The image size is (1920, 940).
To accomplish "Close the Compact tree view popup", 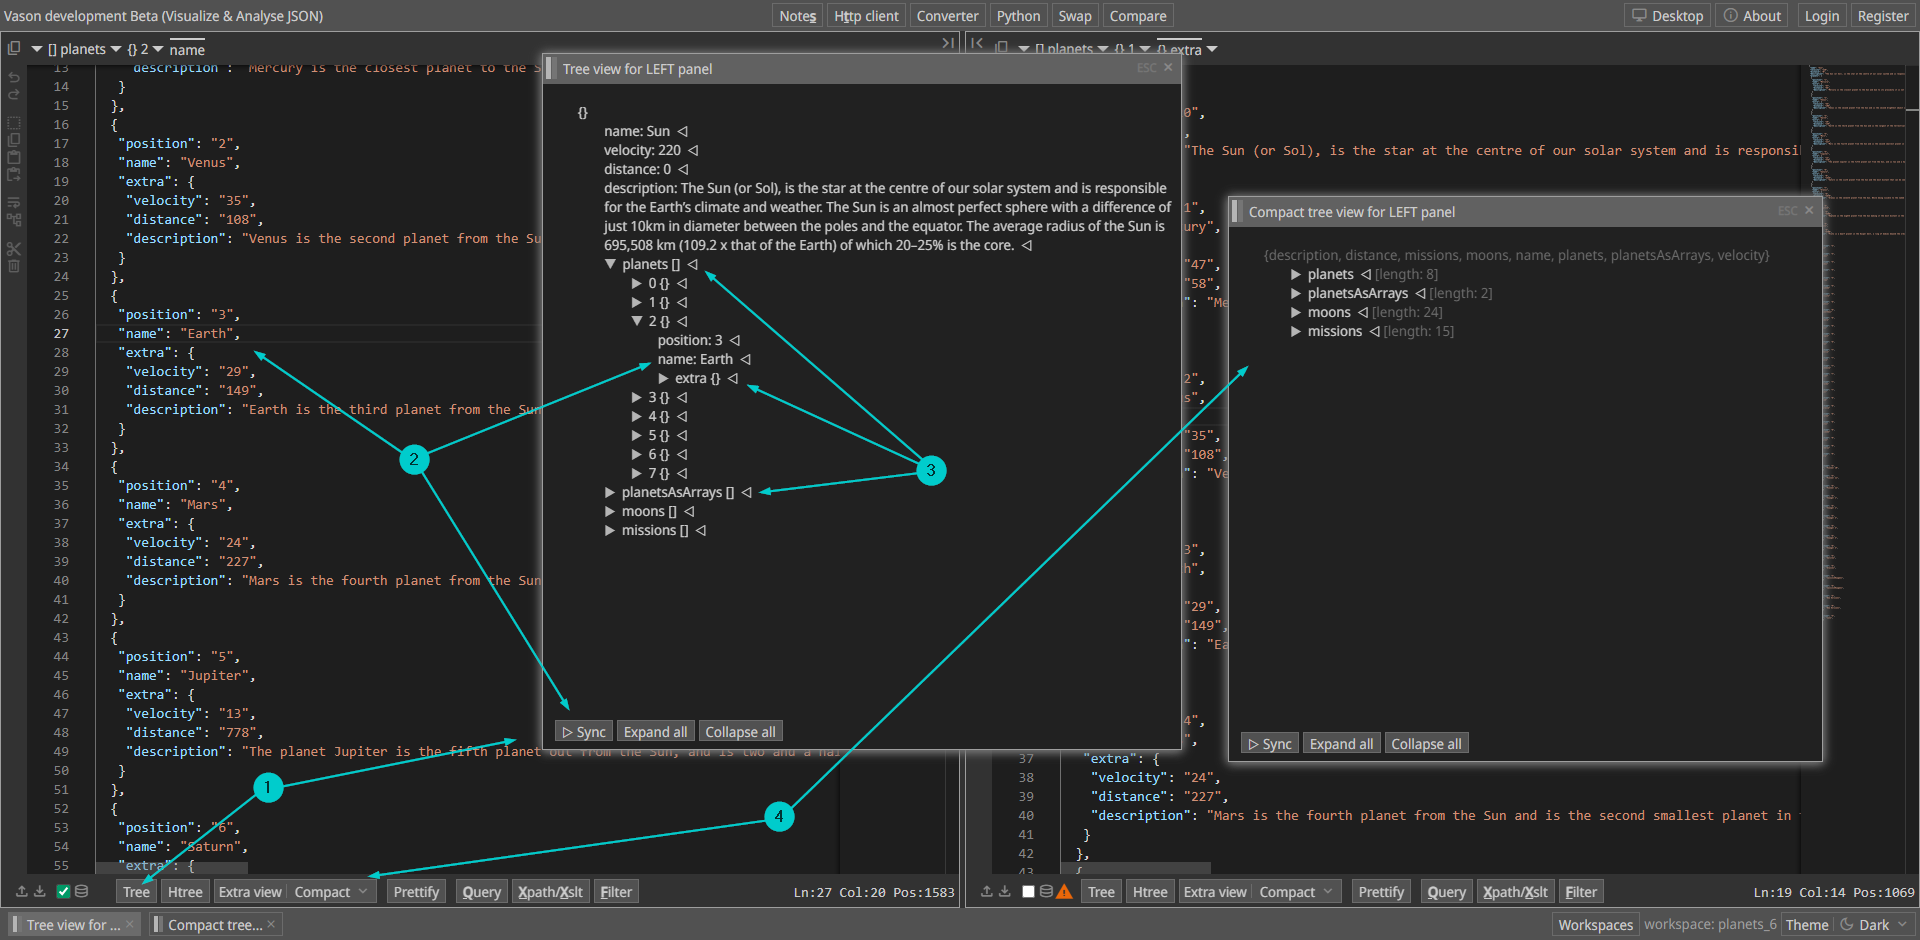I will click(x=1809, y=211).
